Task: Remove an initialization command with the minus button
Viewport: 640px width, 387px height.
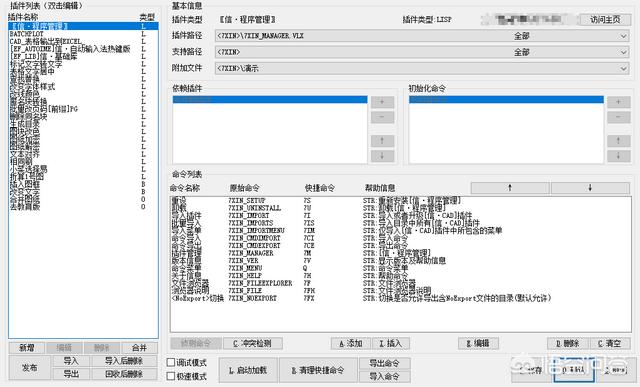Action: (x=618, y=117)
